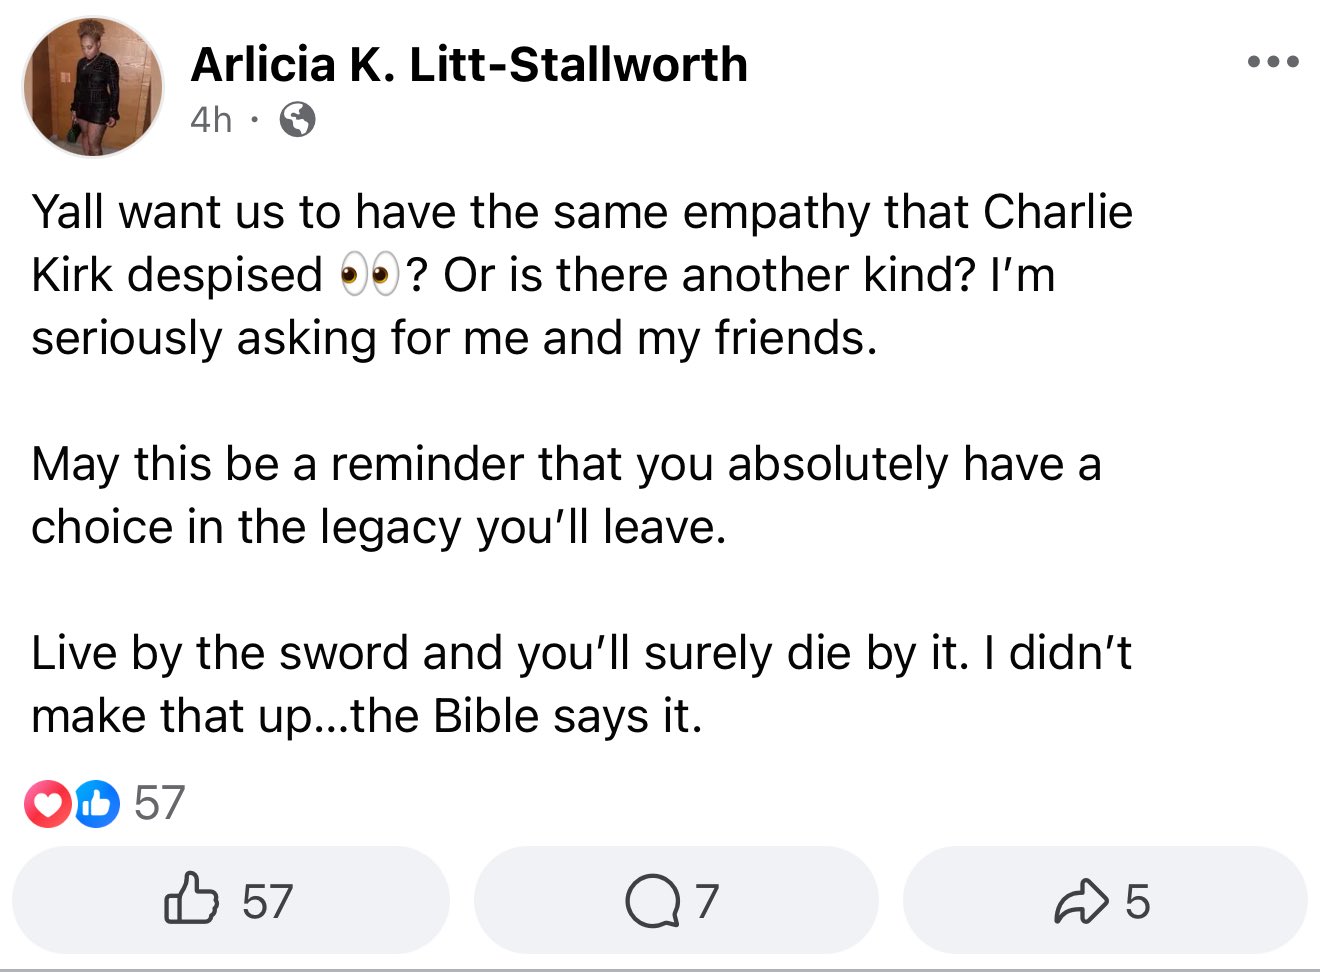Click the blue thumbs-up reaction icon
The width and height of the screenshot is (1320, 972).
(97, 803)
